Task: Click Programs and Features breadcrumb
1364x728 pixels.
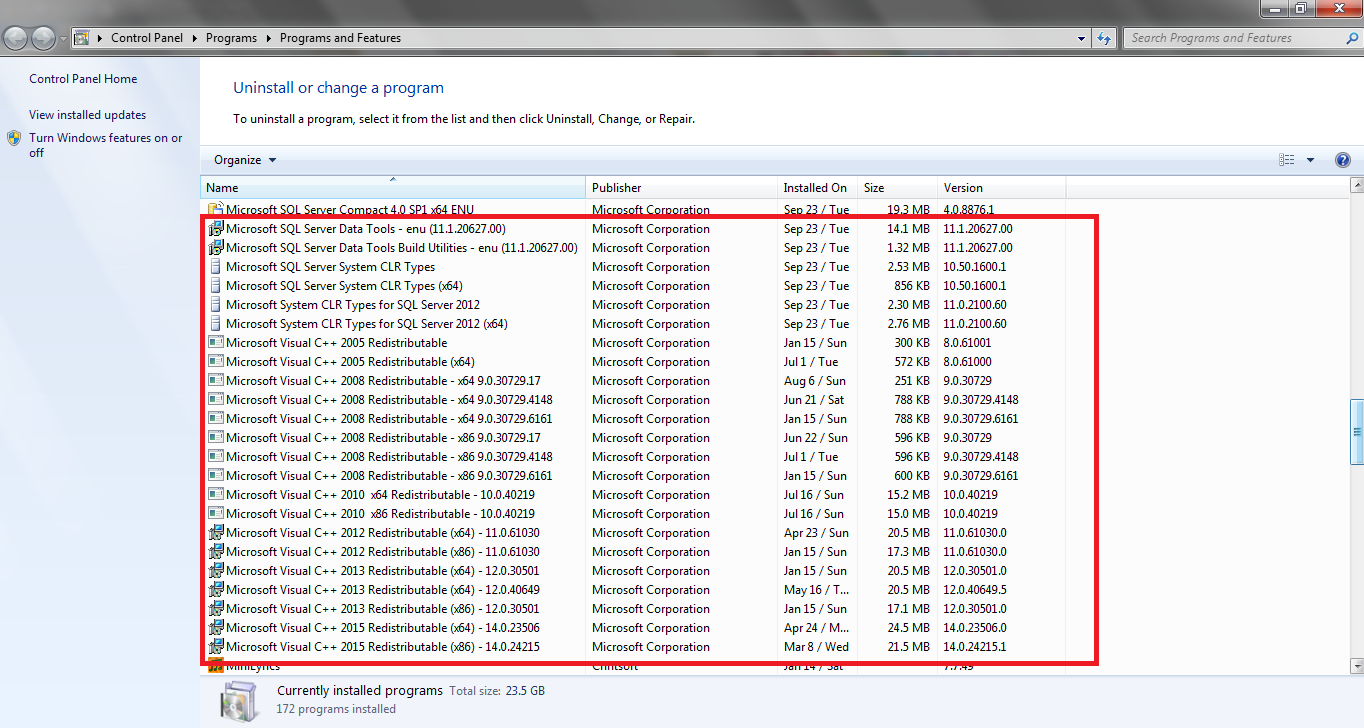Action: point(340,38)
